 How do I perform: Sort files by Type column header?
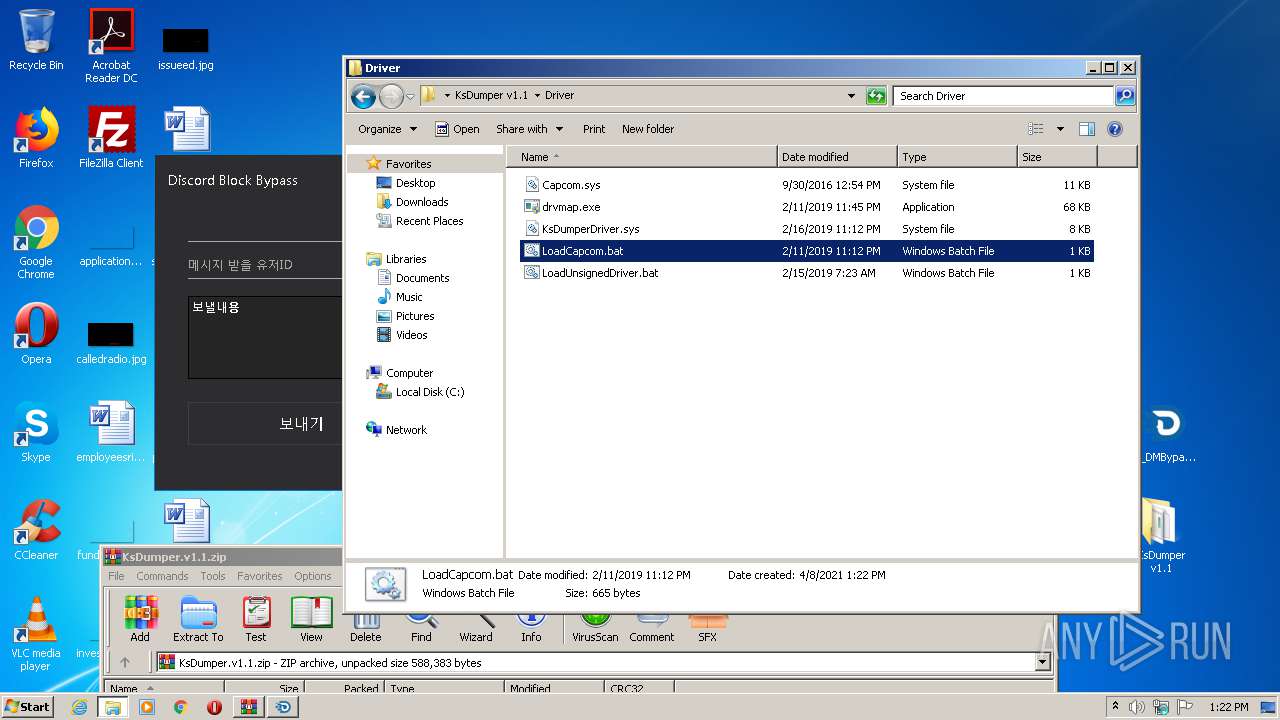[957, 157]
